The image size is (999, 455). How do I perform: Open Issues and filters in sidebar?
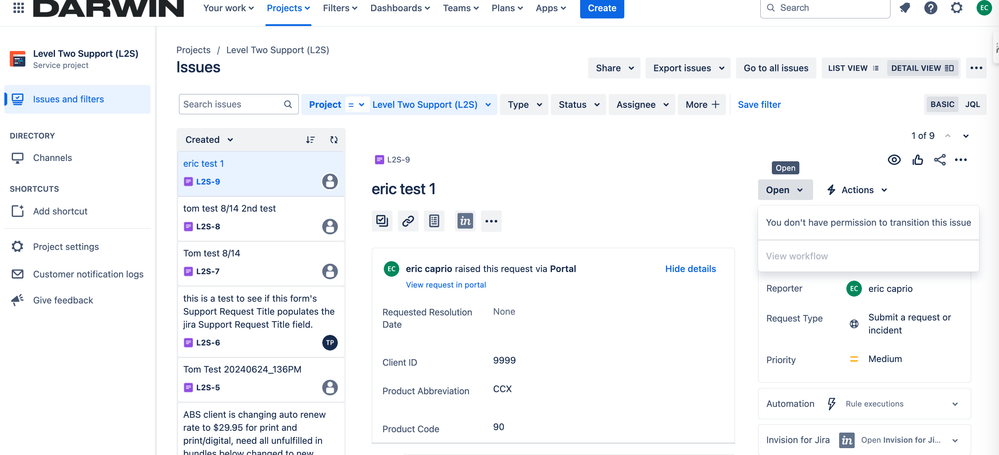(77, 99)
